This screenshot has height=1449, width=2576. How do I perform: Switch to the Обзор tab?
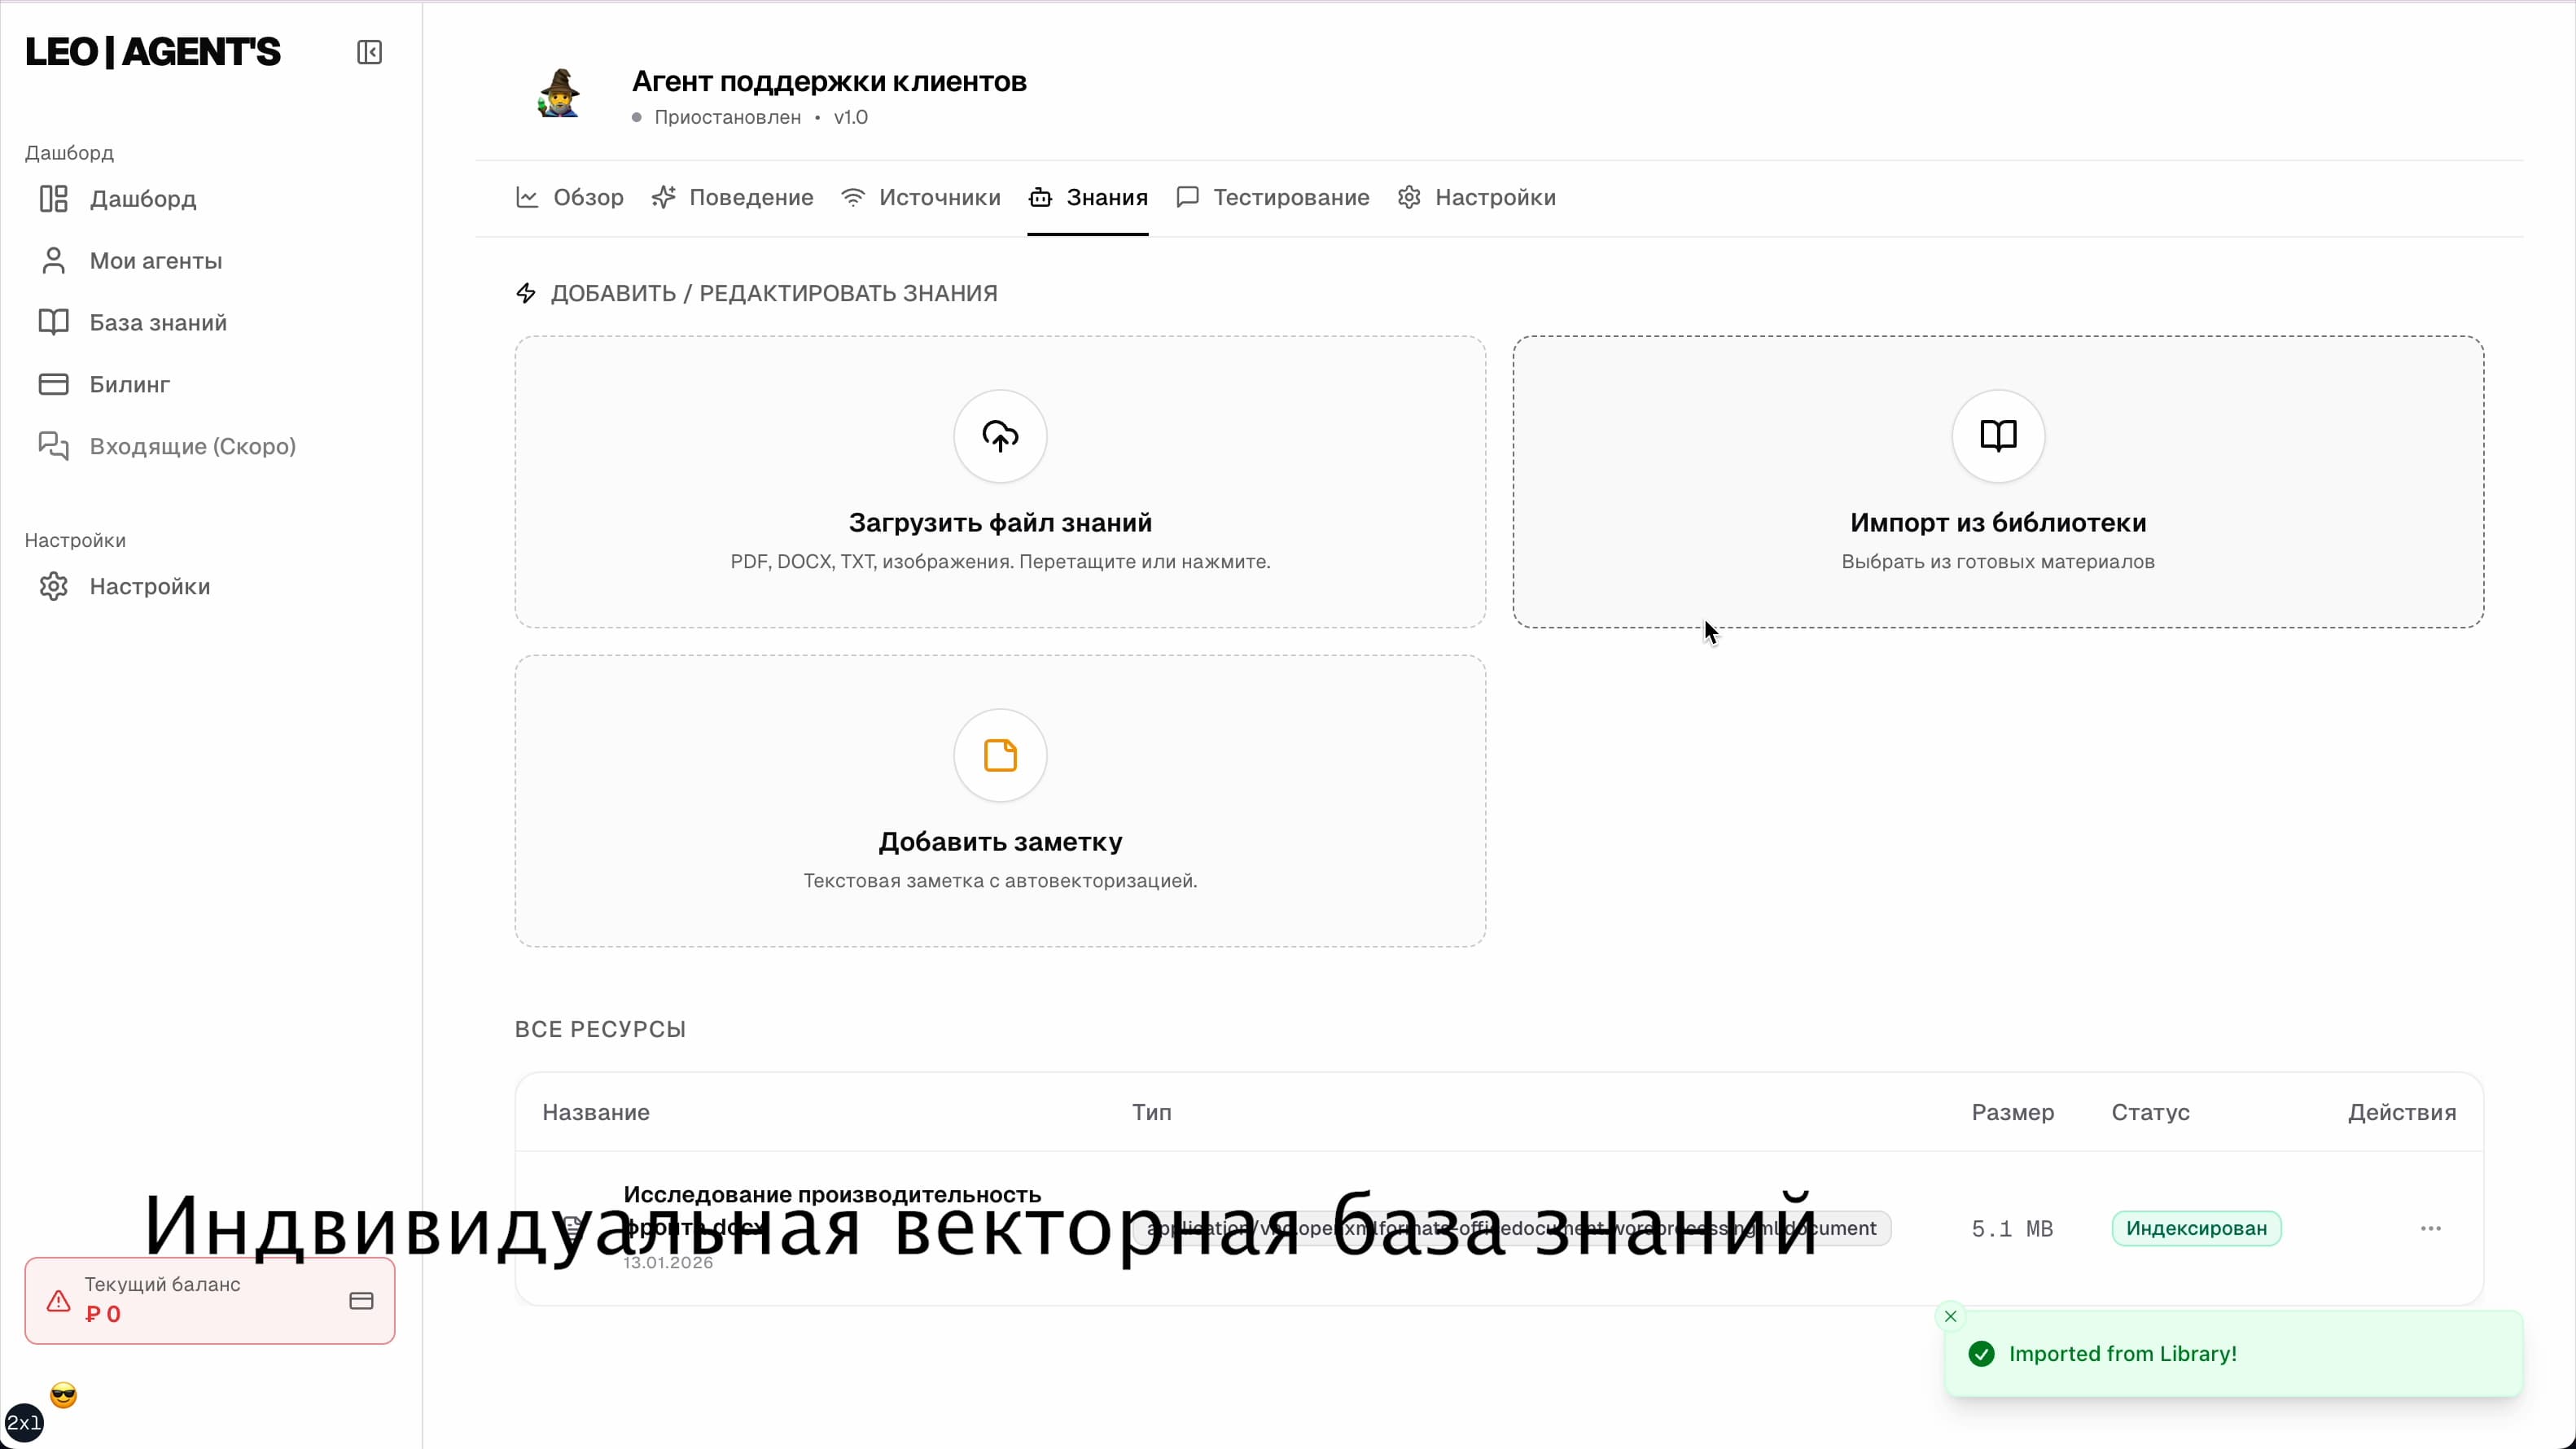point(588,197)
